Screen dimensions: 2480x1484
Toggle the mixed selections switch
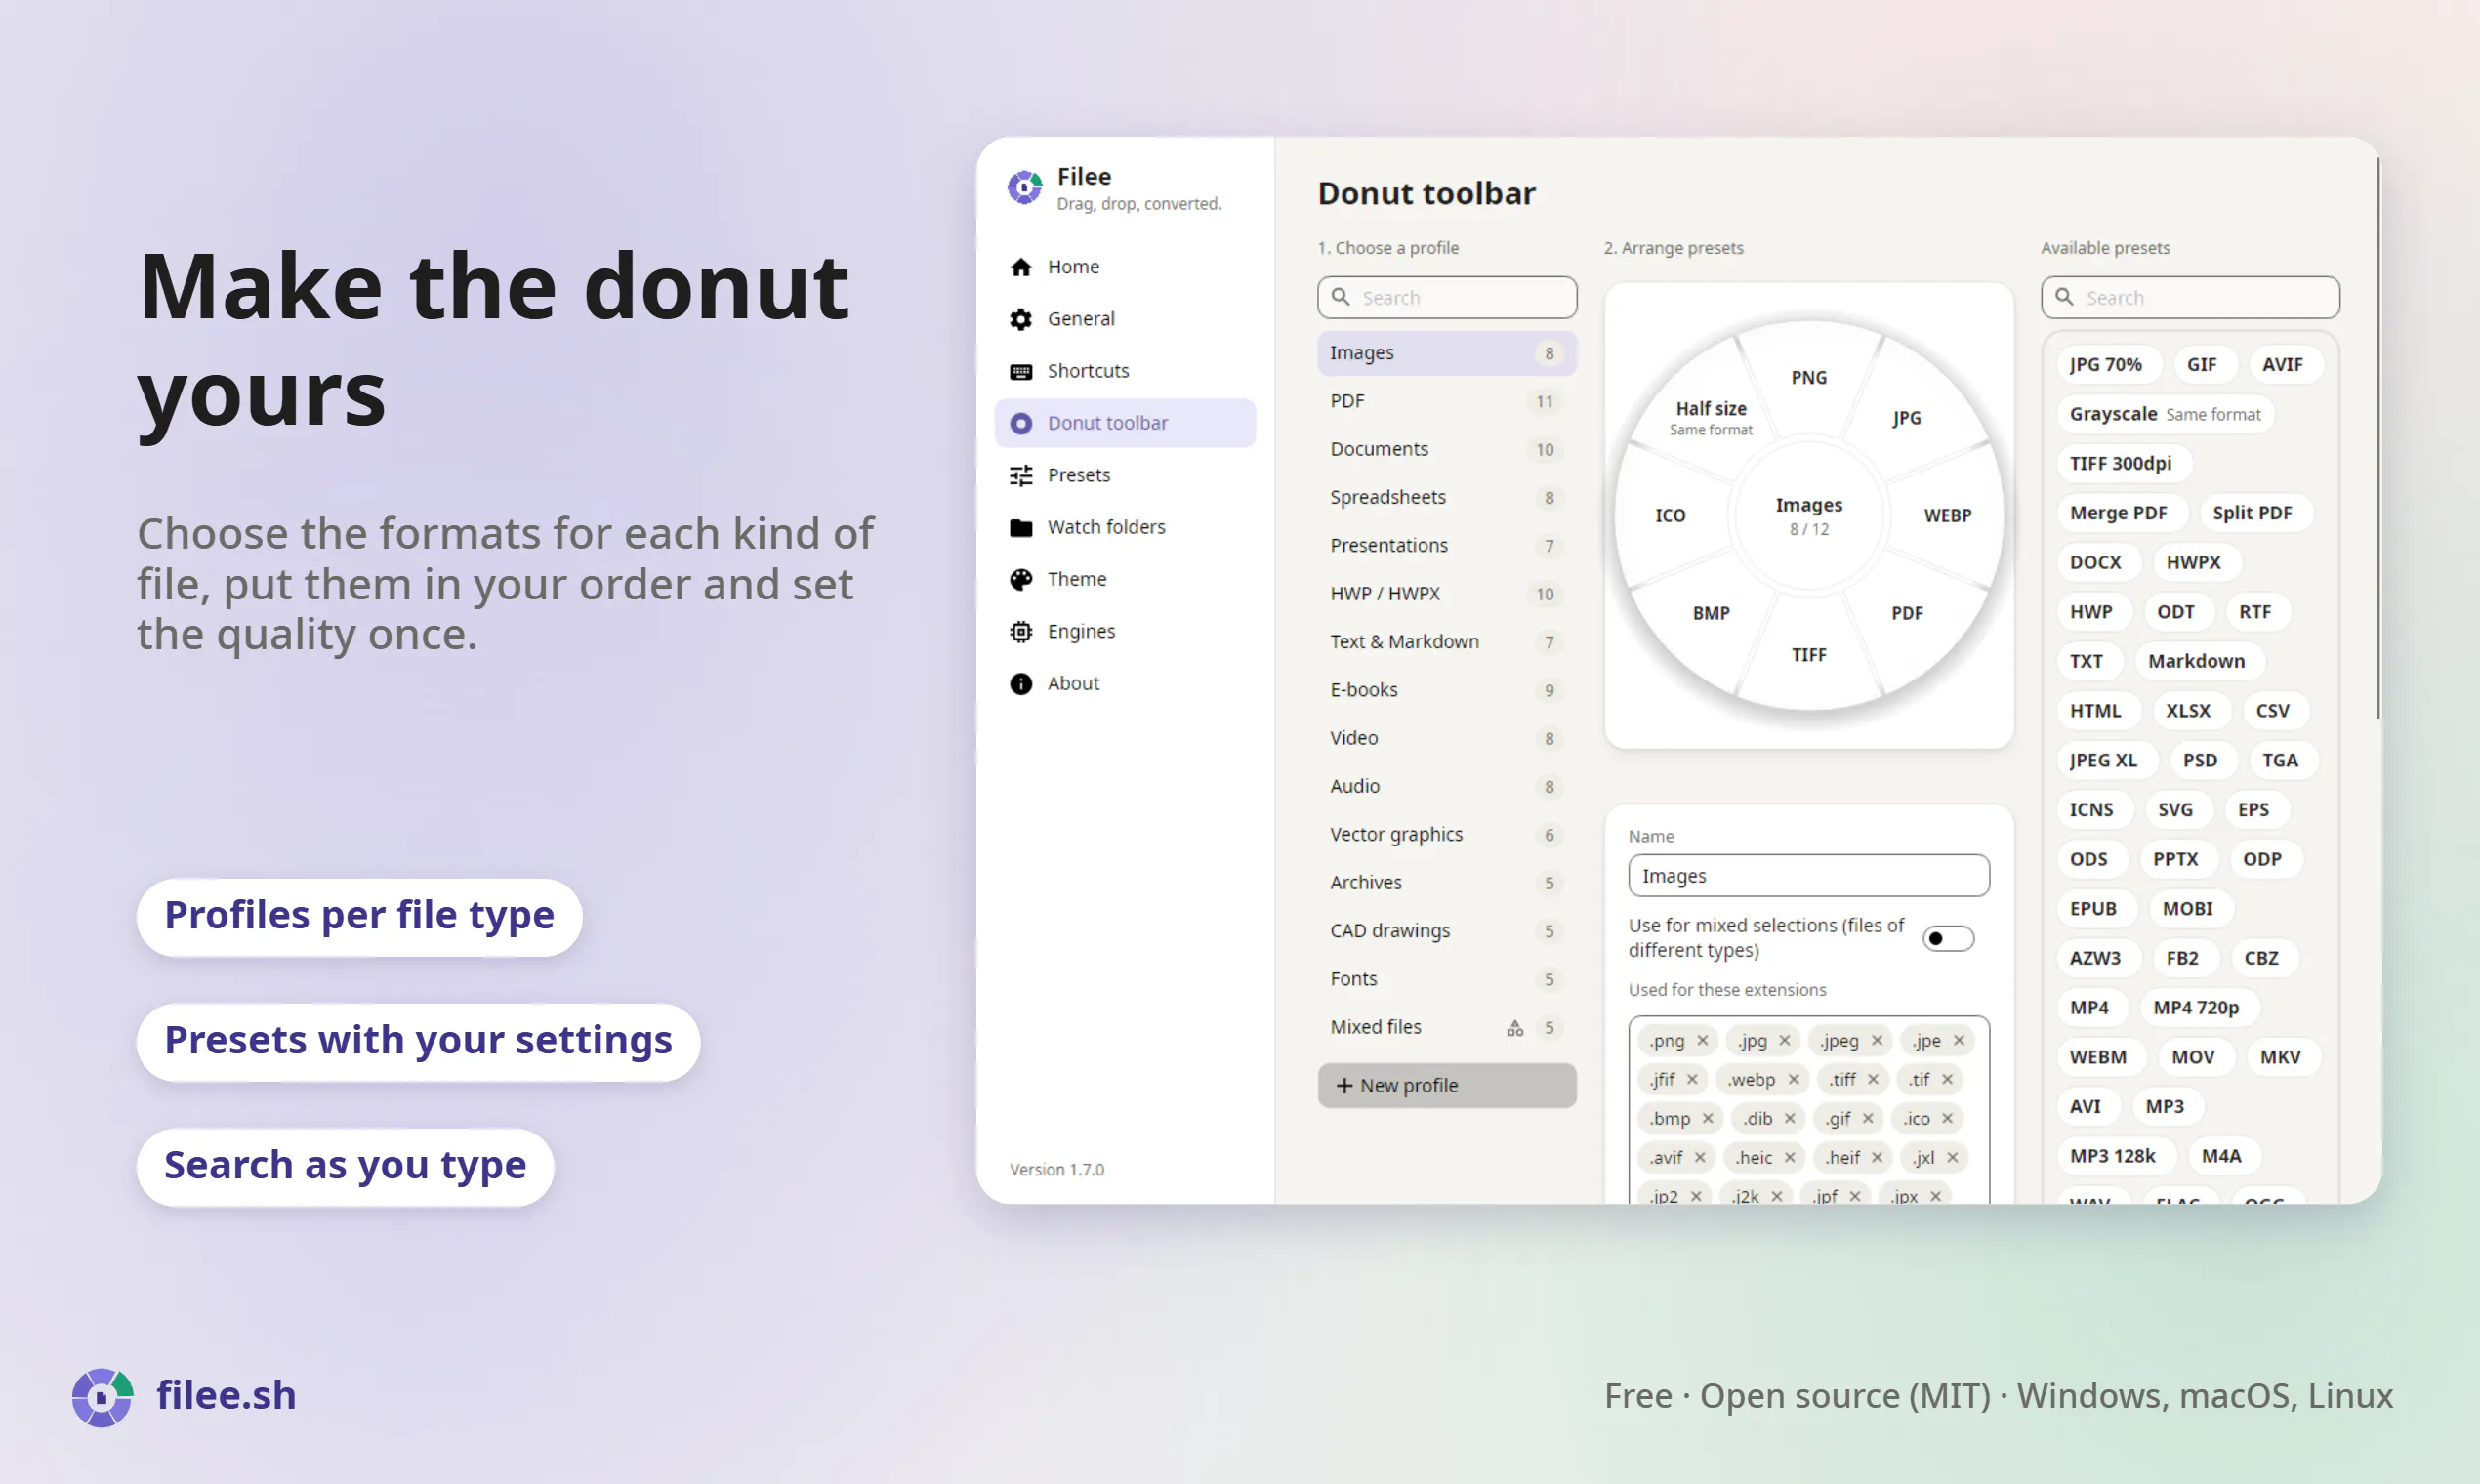pos(1947,938)
